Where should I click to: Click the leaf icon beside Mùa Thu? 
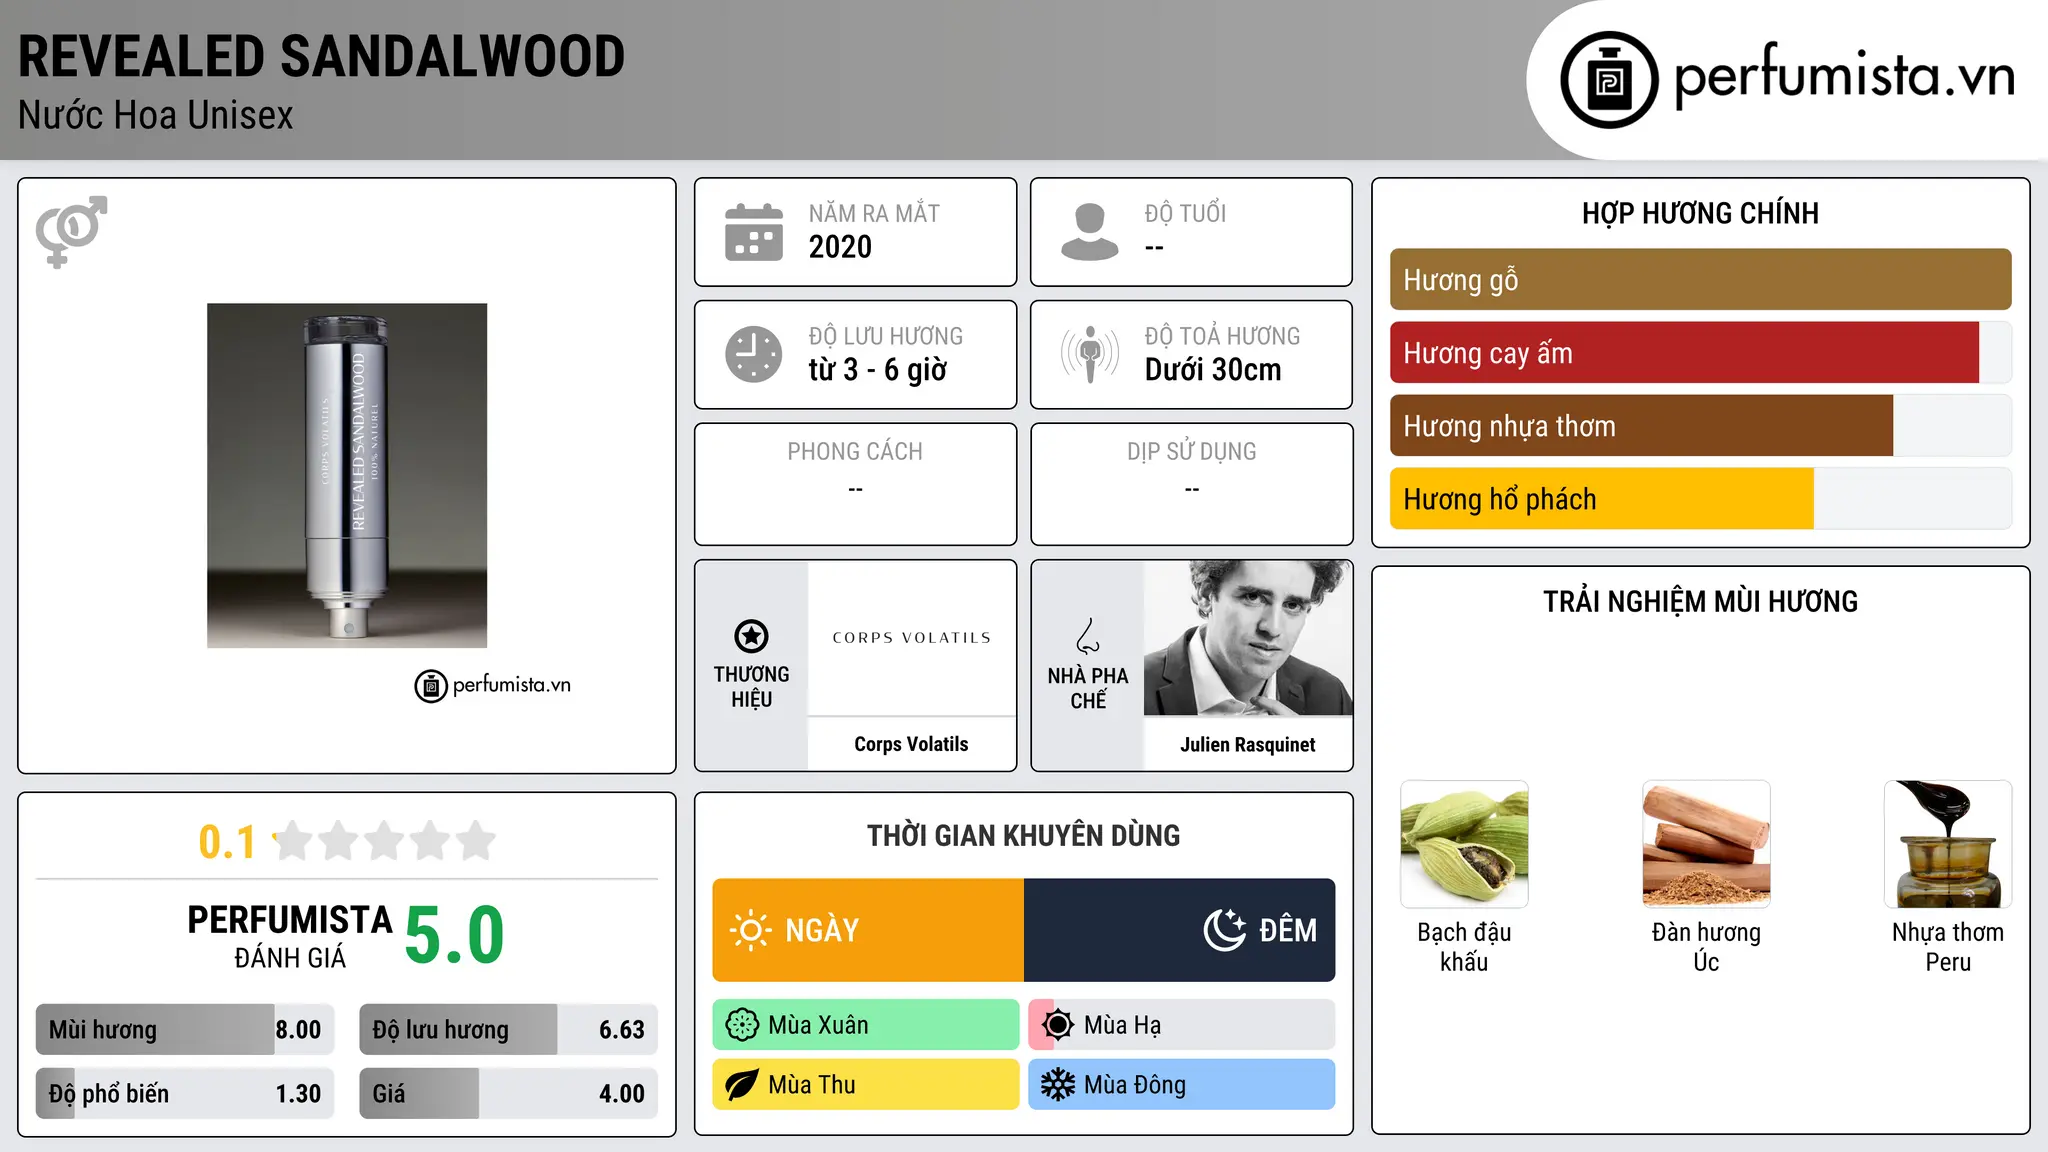click(x=742, y=1085)
